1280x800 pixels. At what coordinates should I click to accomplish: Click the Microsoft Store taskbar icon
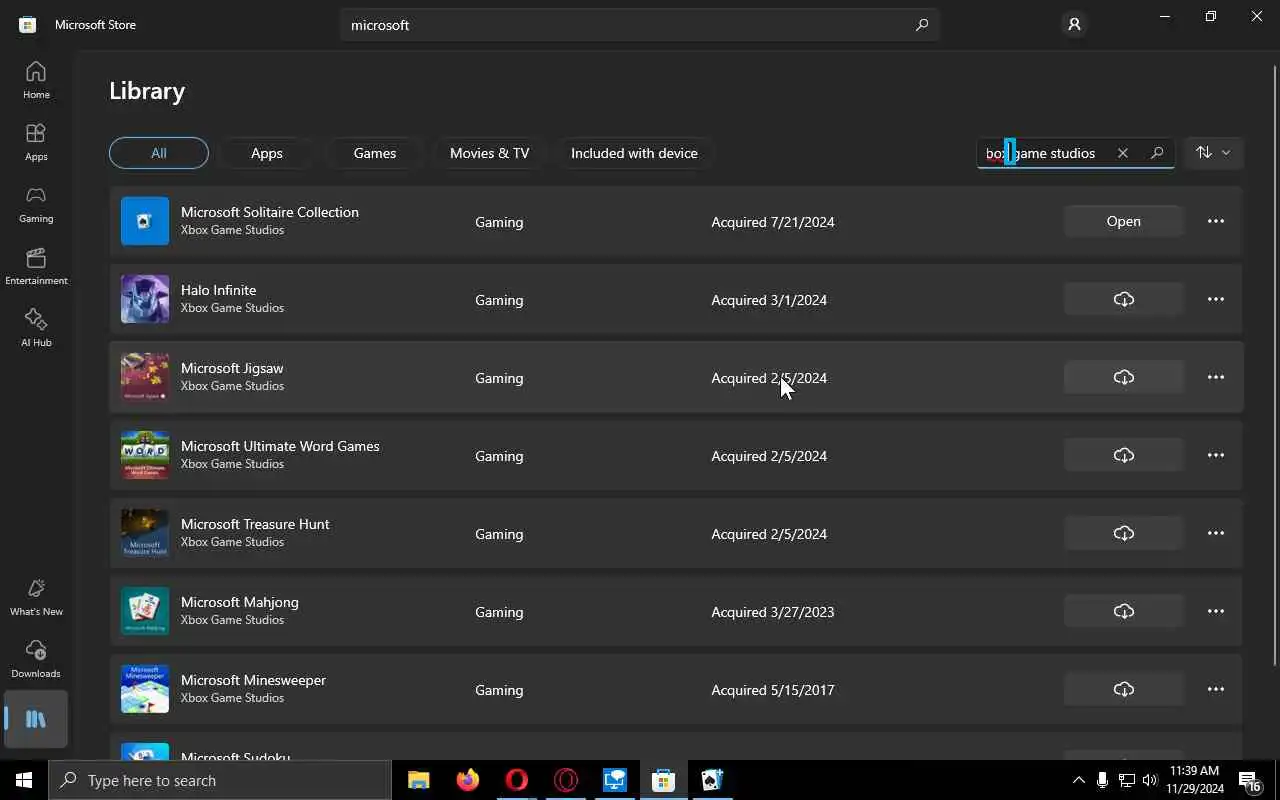[x=663, y=780]
